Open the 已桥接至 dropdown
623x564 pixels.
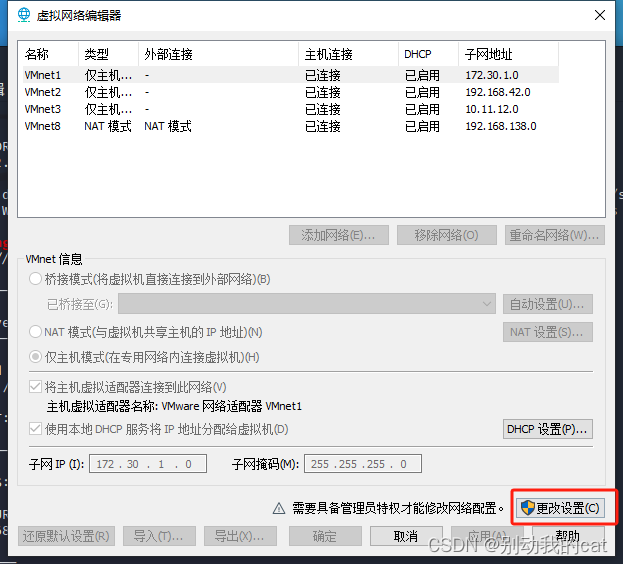pos(307,304)
